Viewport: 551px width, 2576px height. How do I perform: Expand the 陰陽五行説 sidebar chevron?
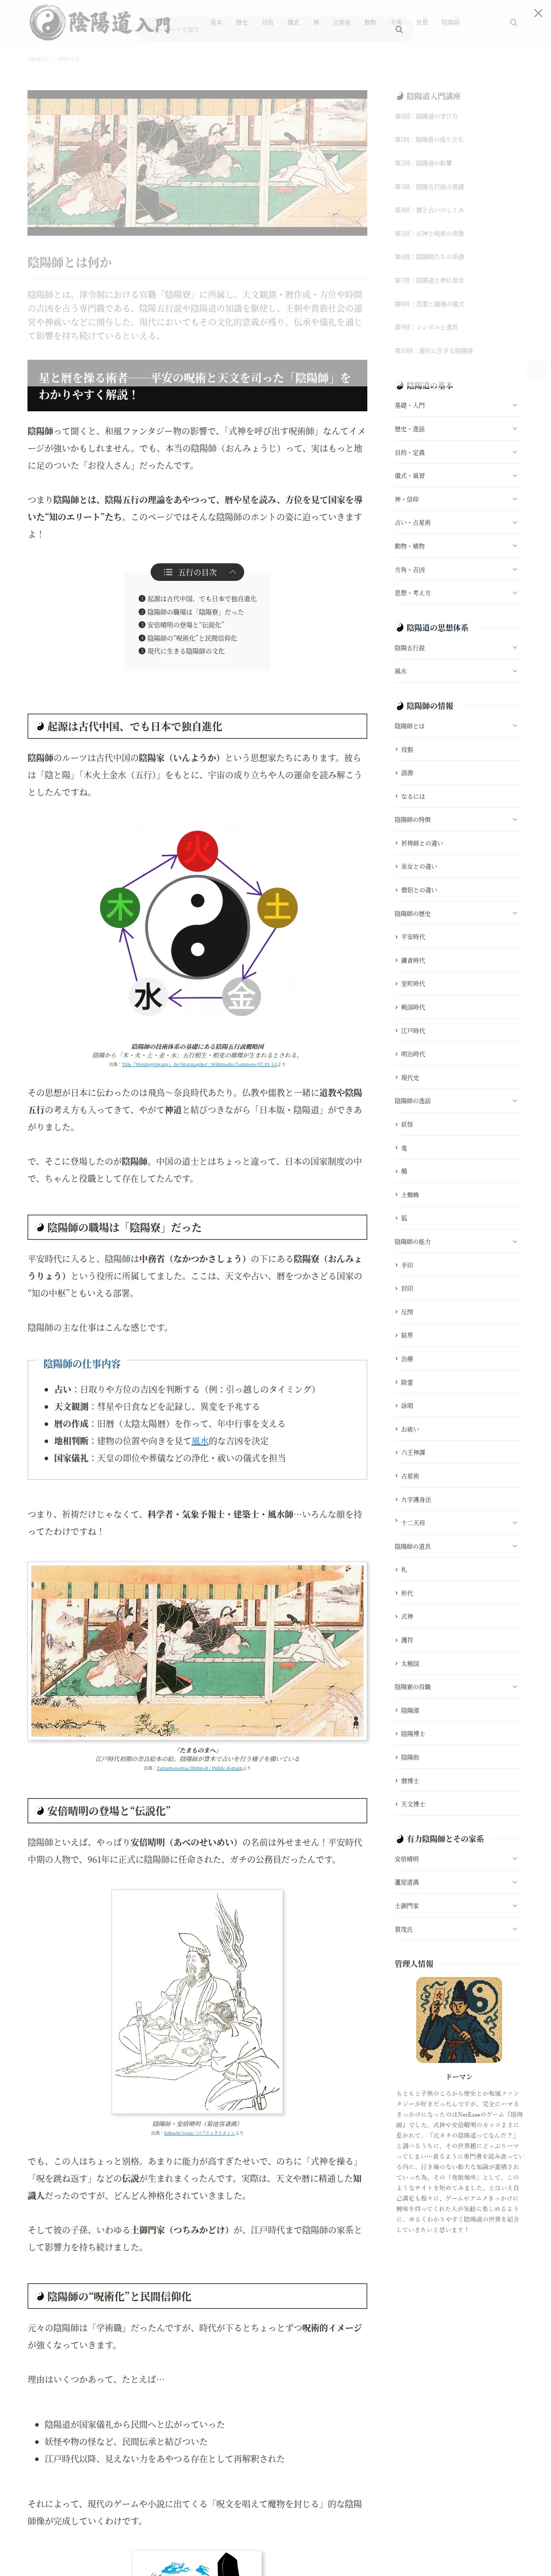pyautogui.click(x=515, y=648)
